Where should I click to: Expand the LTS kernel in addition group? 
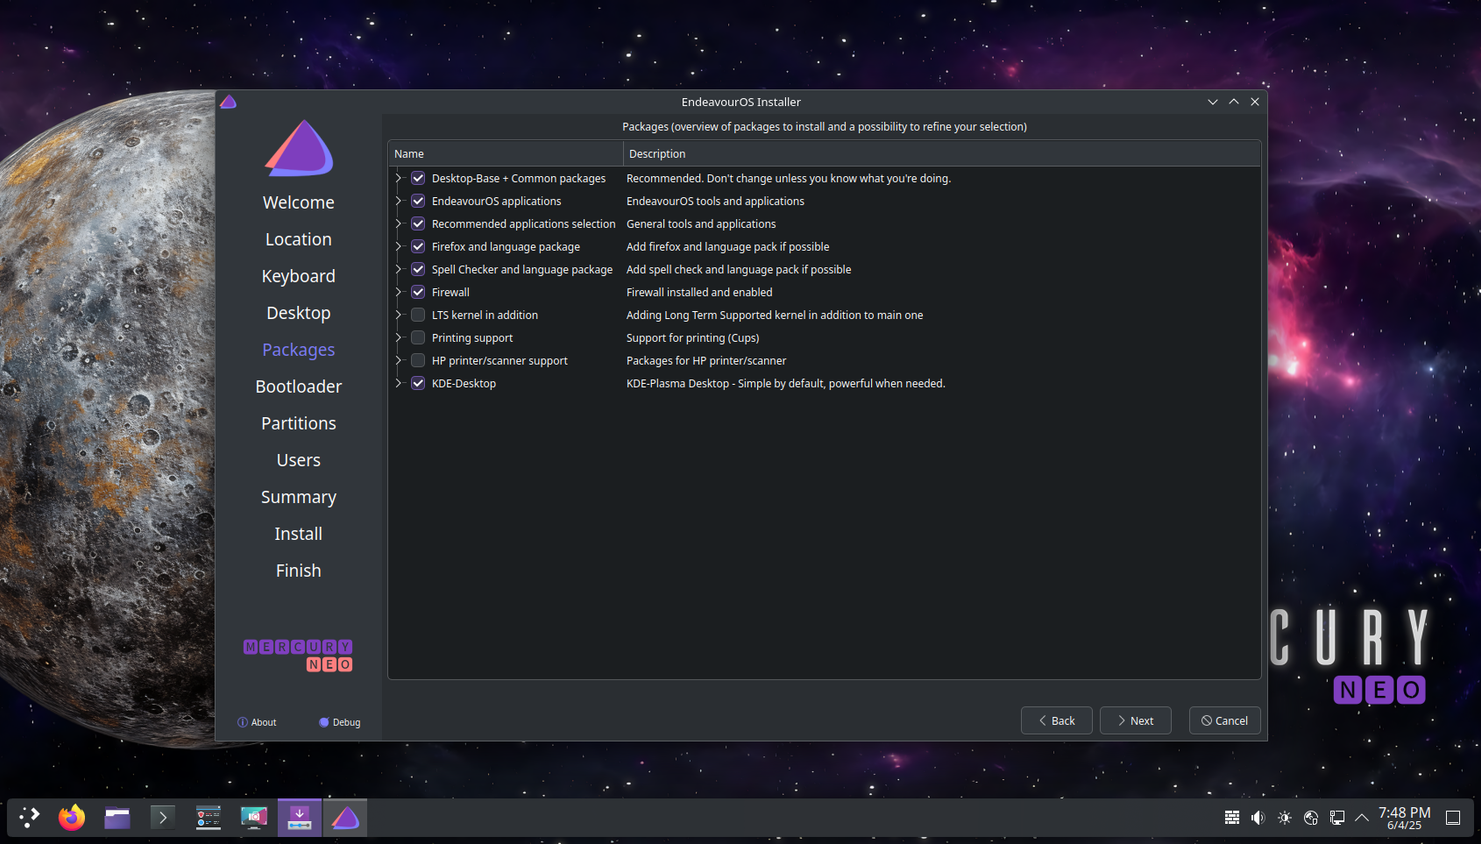pyautogui.click(x=399, y=315)
